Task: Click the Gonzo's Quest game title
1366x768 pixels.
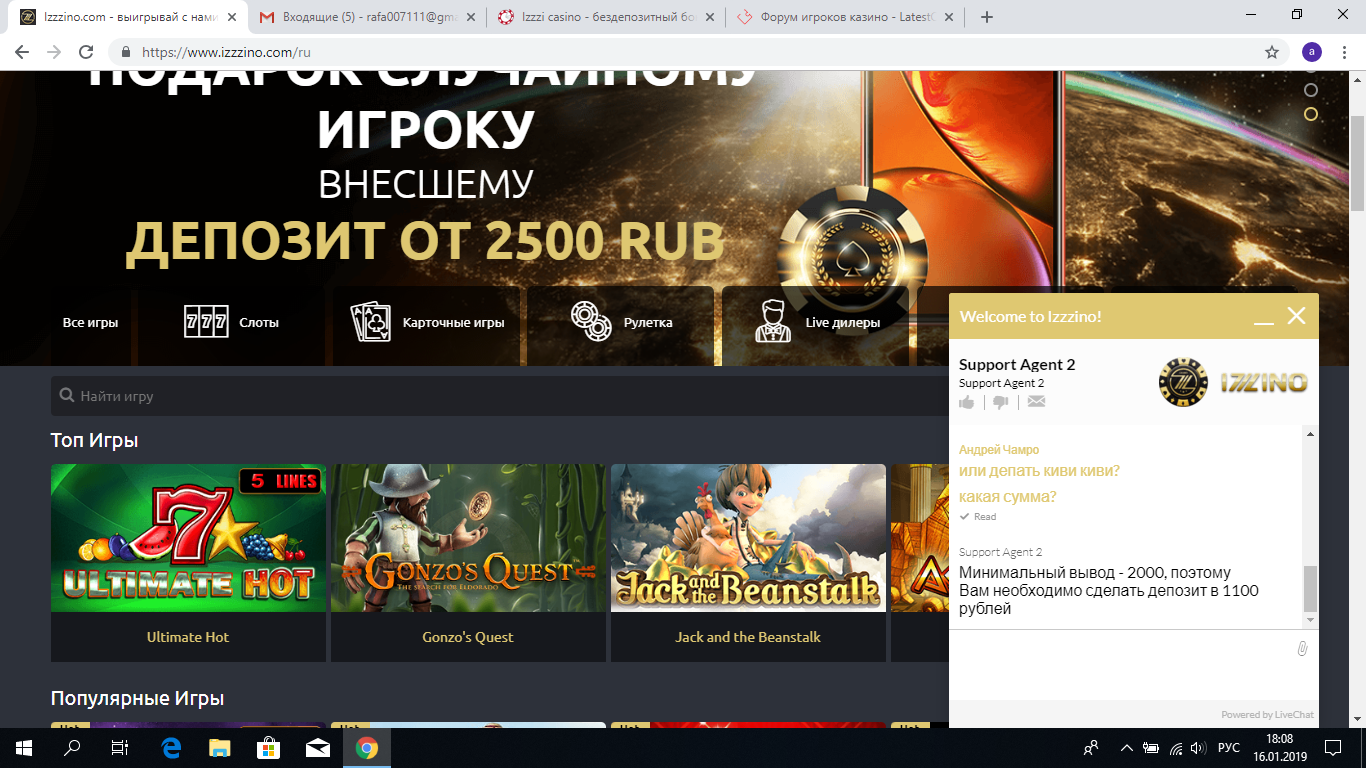Action: (x=468, y=637)
